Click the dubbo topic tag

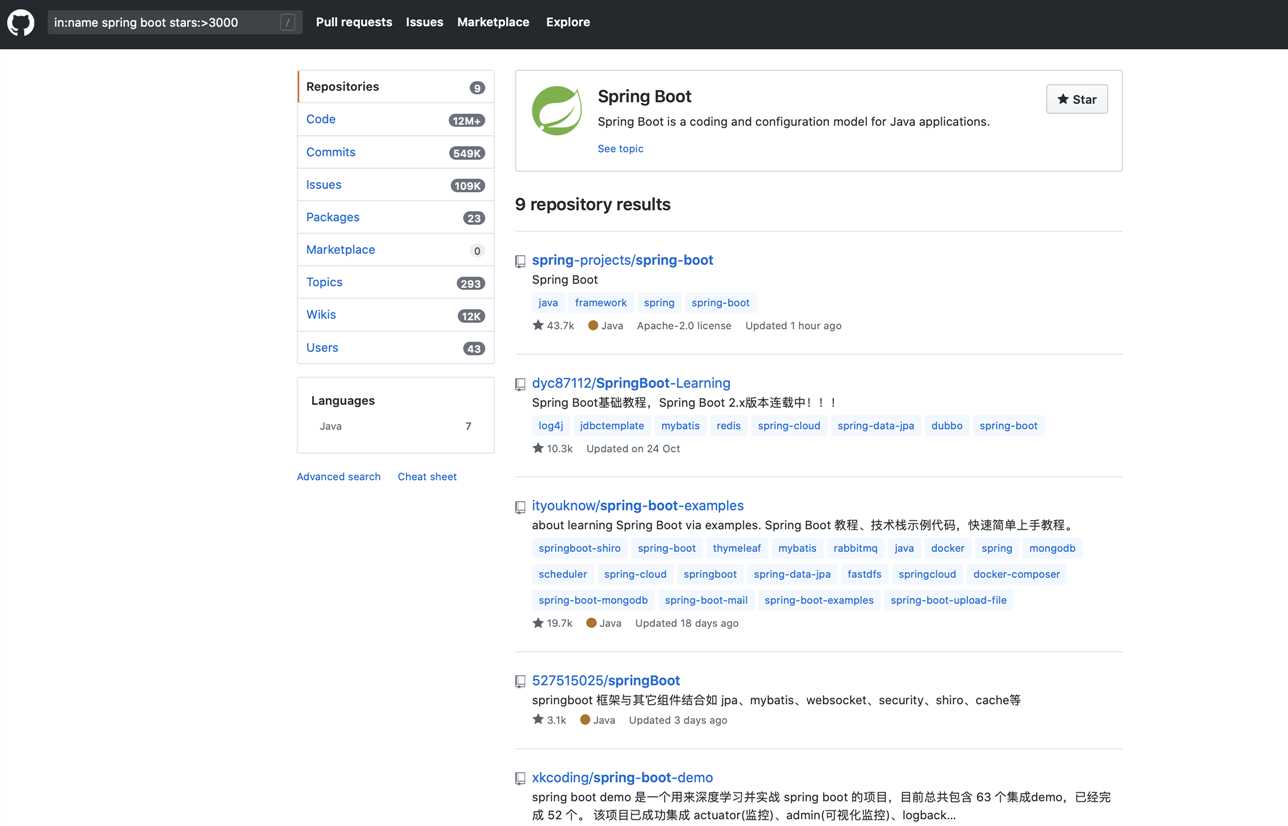947,426
